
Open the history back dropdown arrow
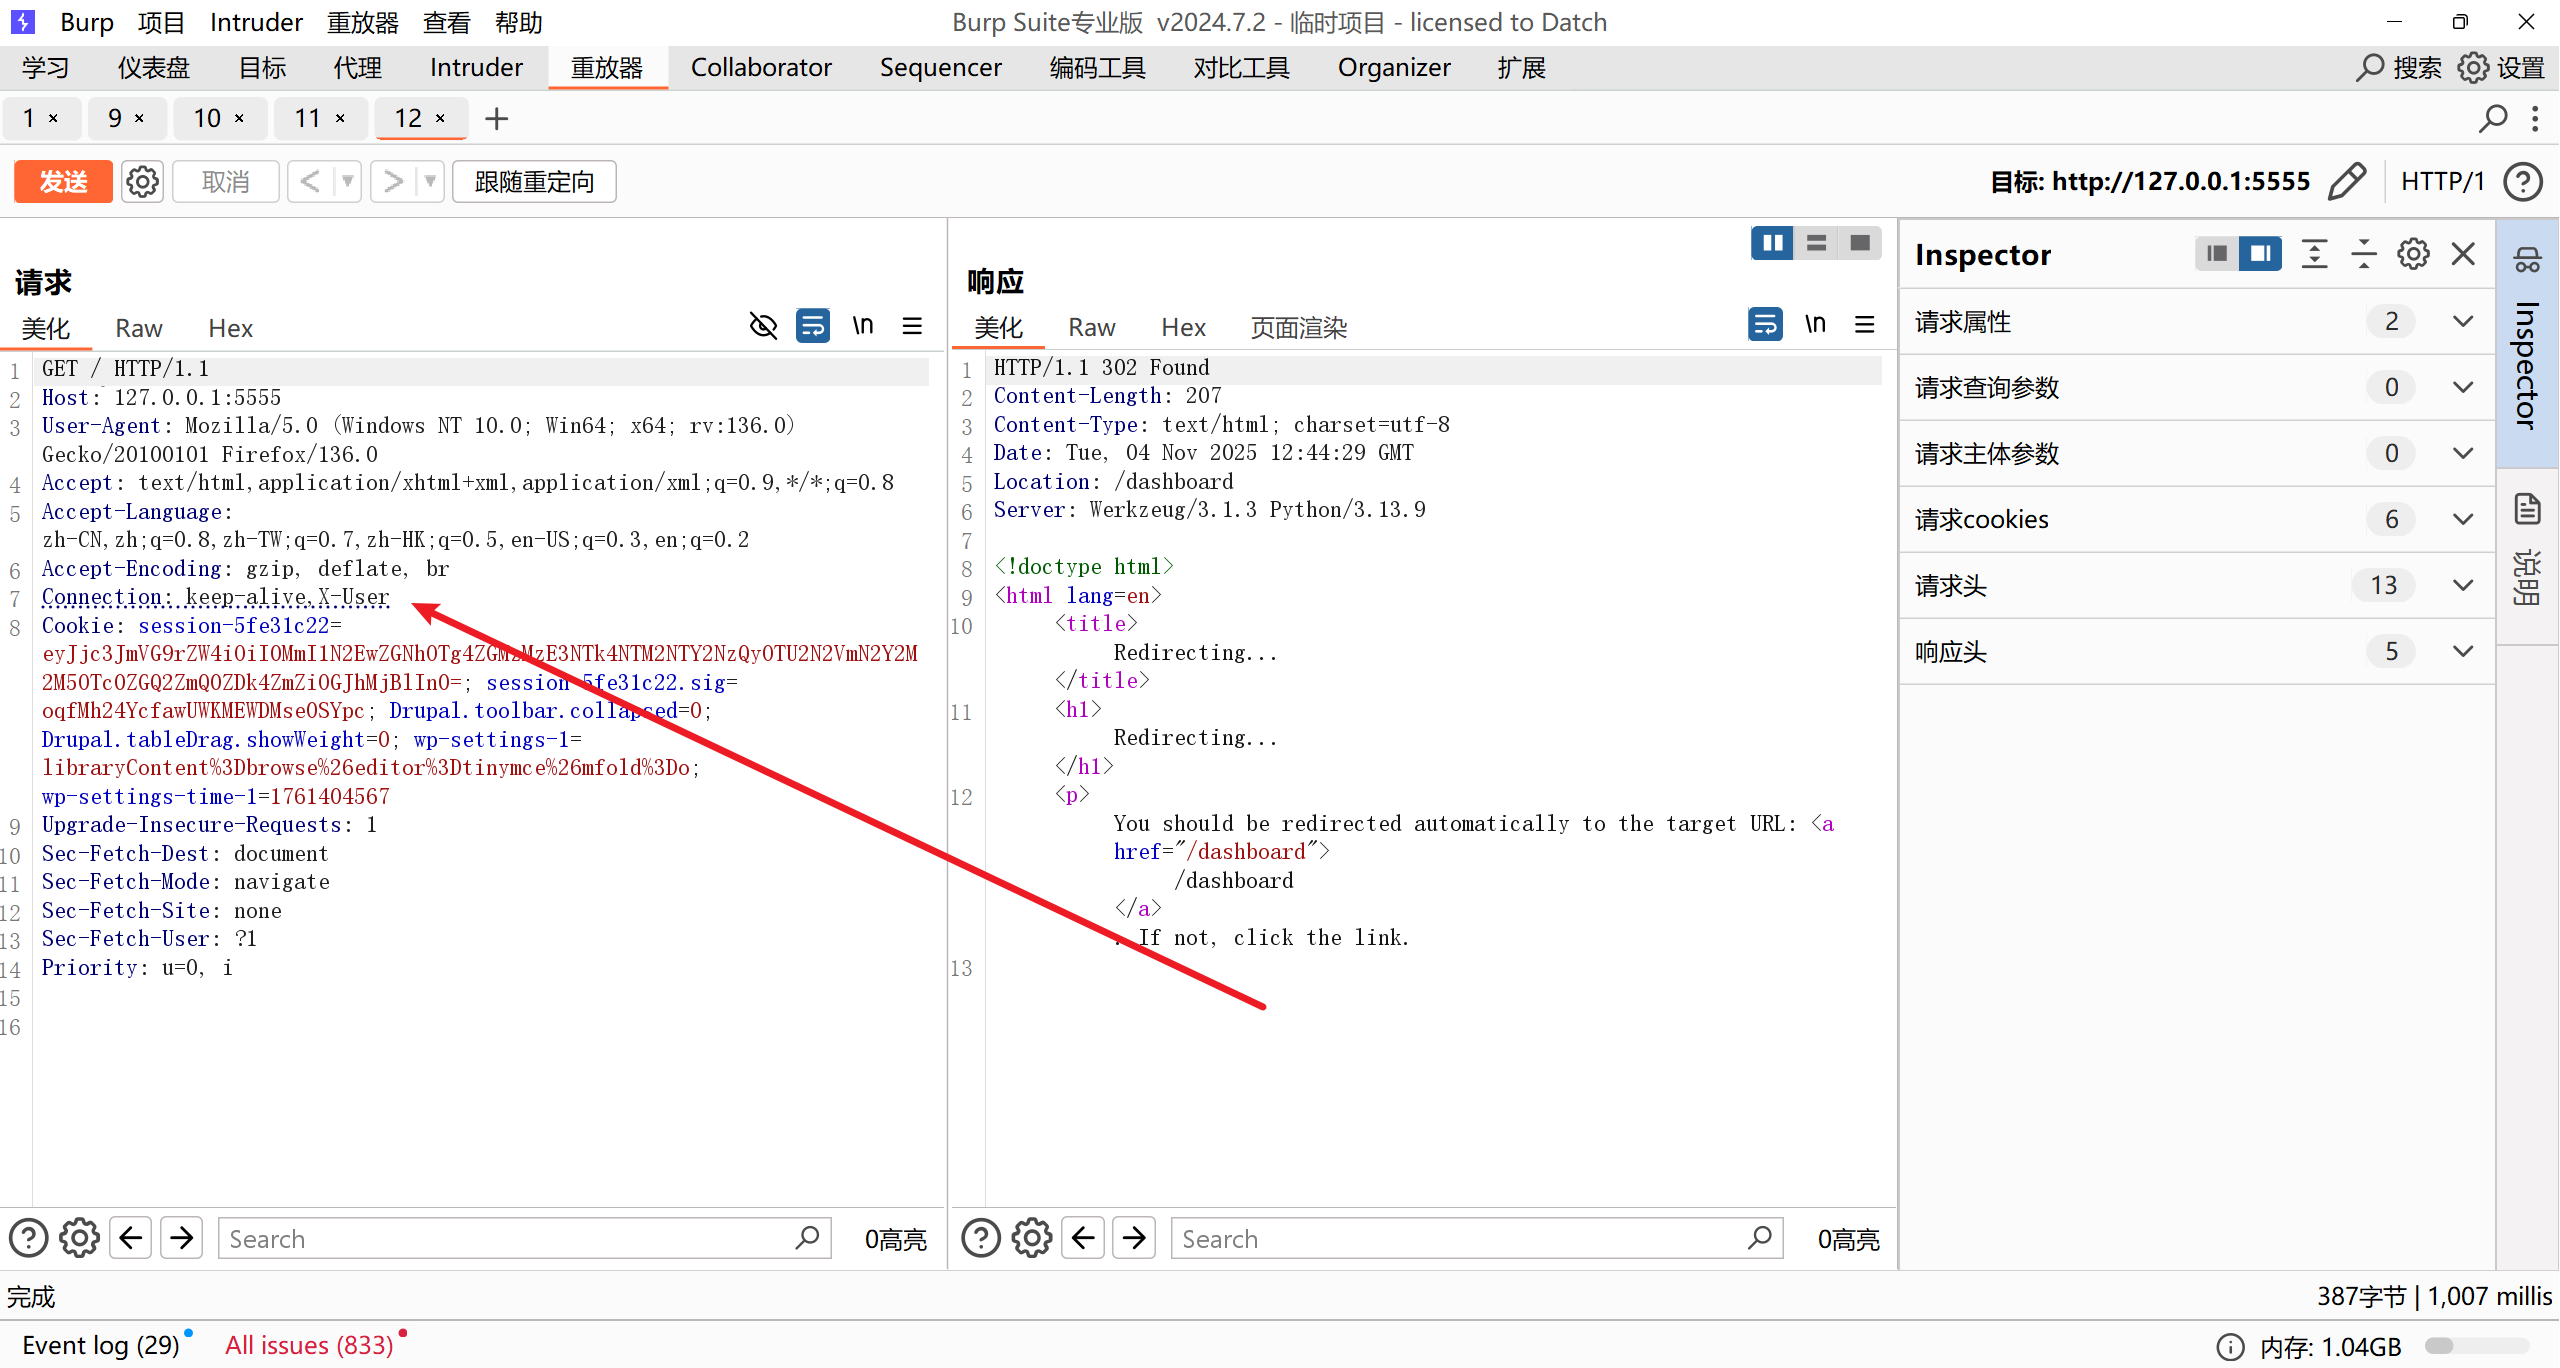pyautogui.click(x=348, y=182)
